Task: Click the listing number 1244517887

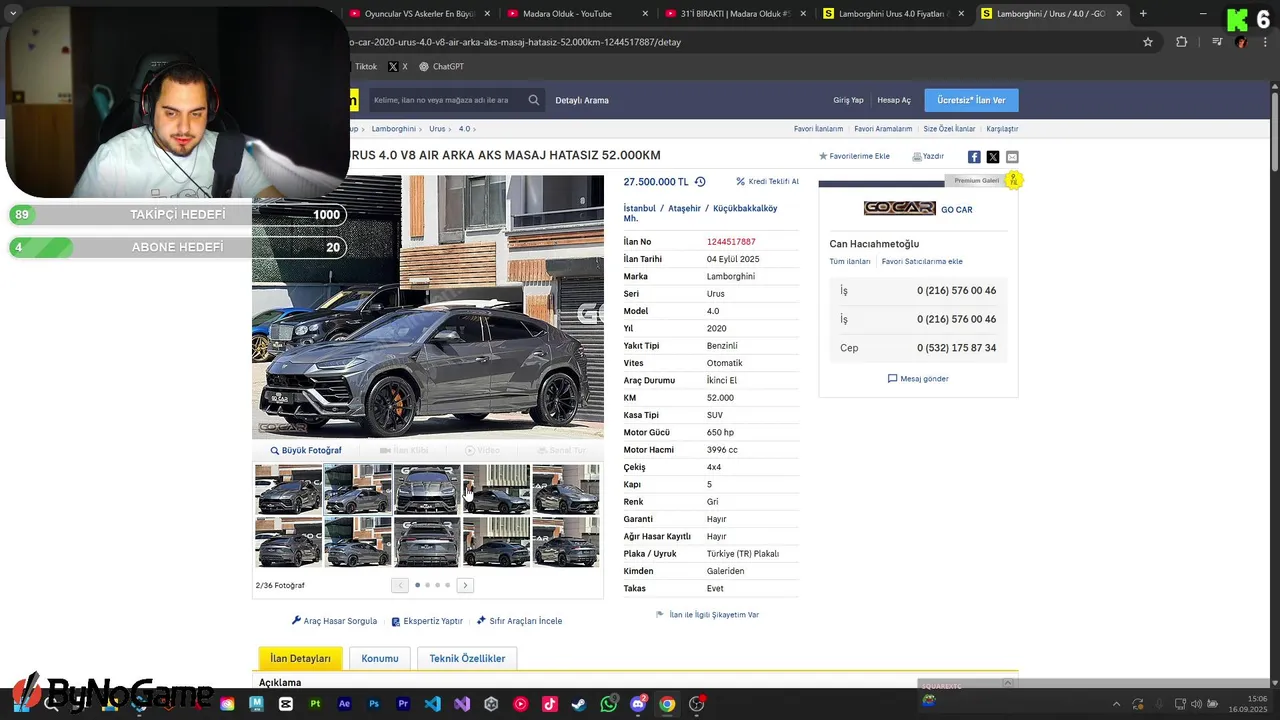Action: click(x=731, y=242)
